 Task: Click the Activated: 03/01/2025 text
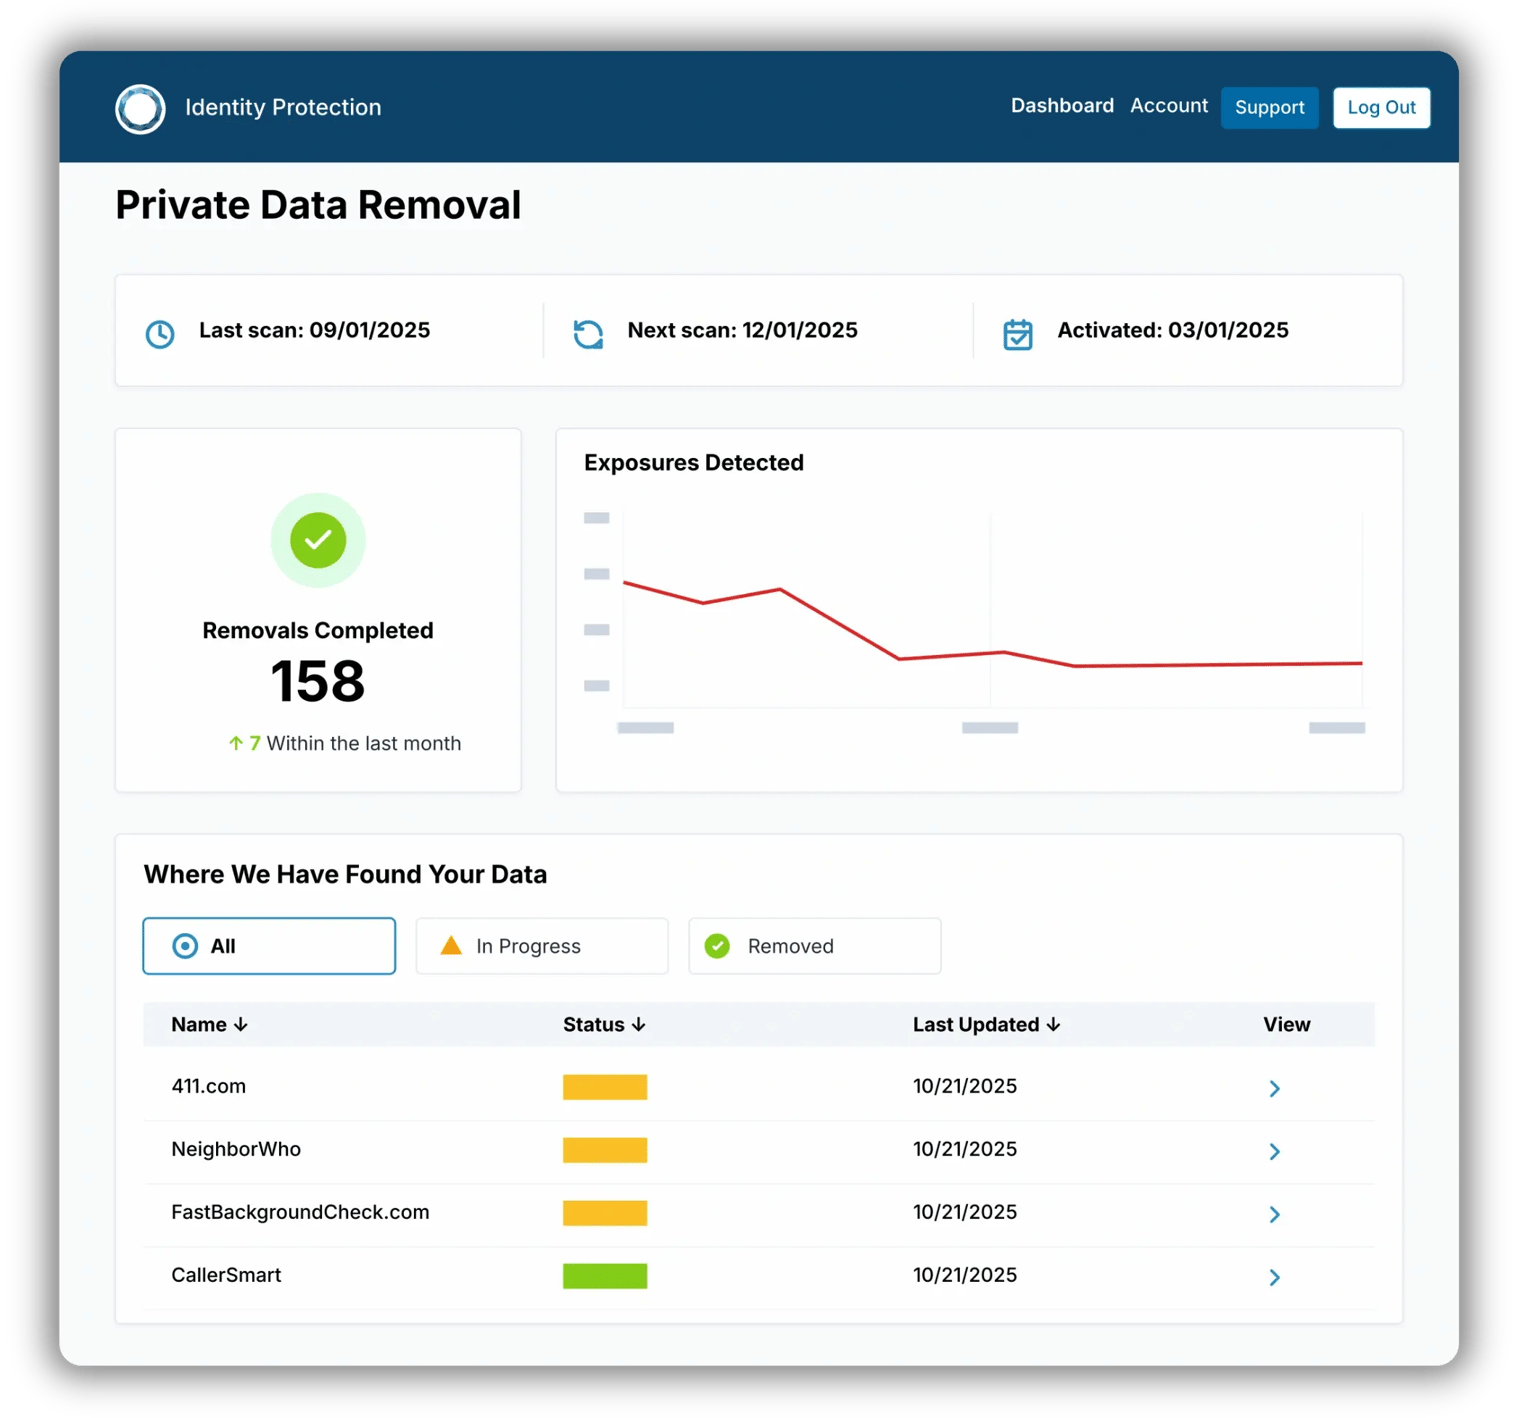(1173, 330)
